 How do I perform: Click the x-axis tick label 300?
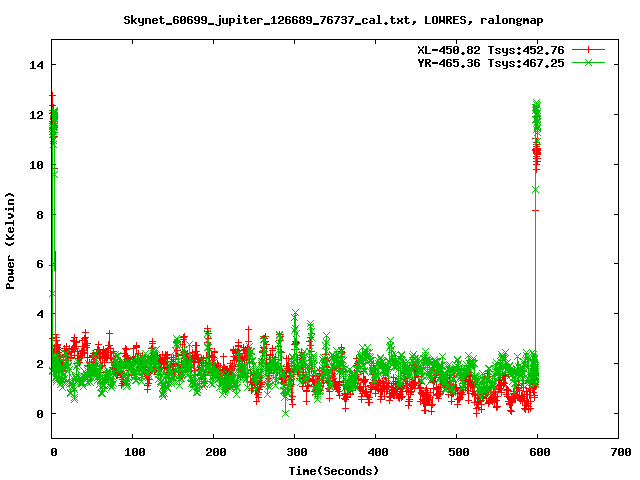pyautogui.click(x=297, y=452)
